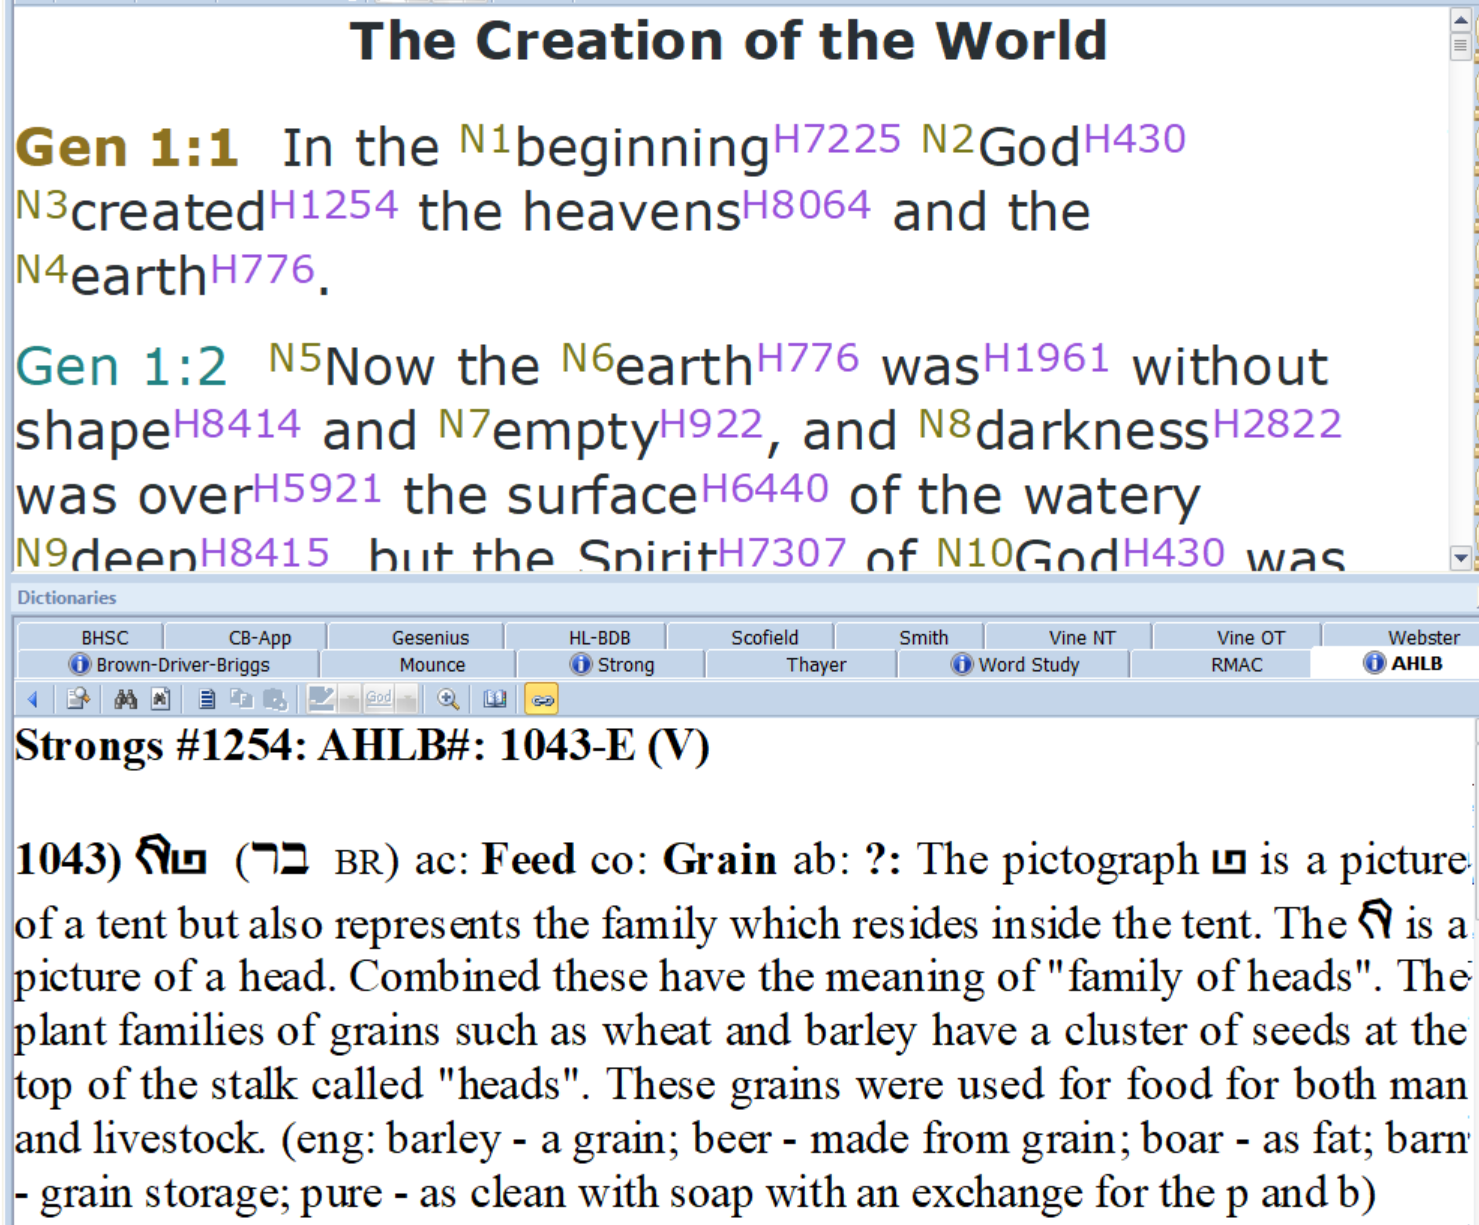
Task: Click the zoom magnifying glass icon
Action: click(x=448, y=699)
